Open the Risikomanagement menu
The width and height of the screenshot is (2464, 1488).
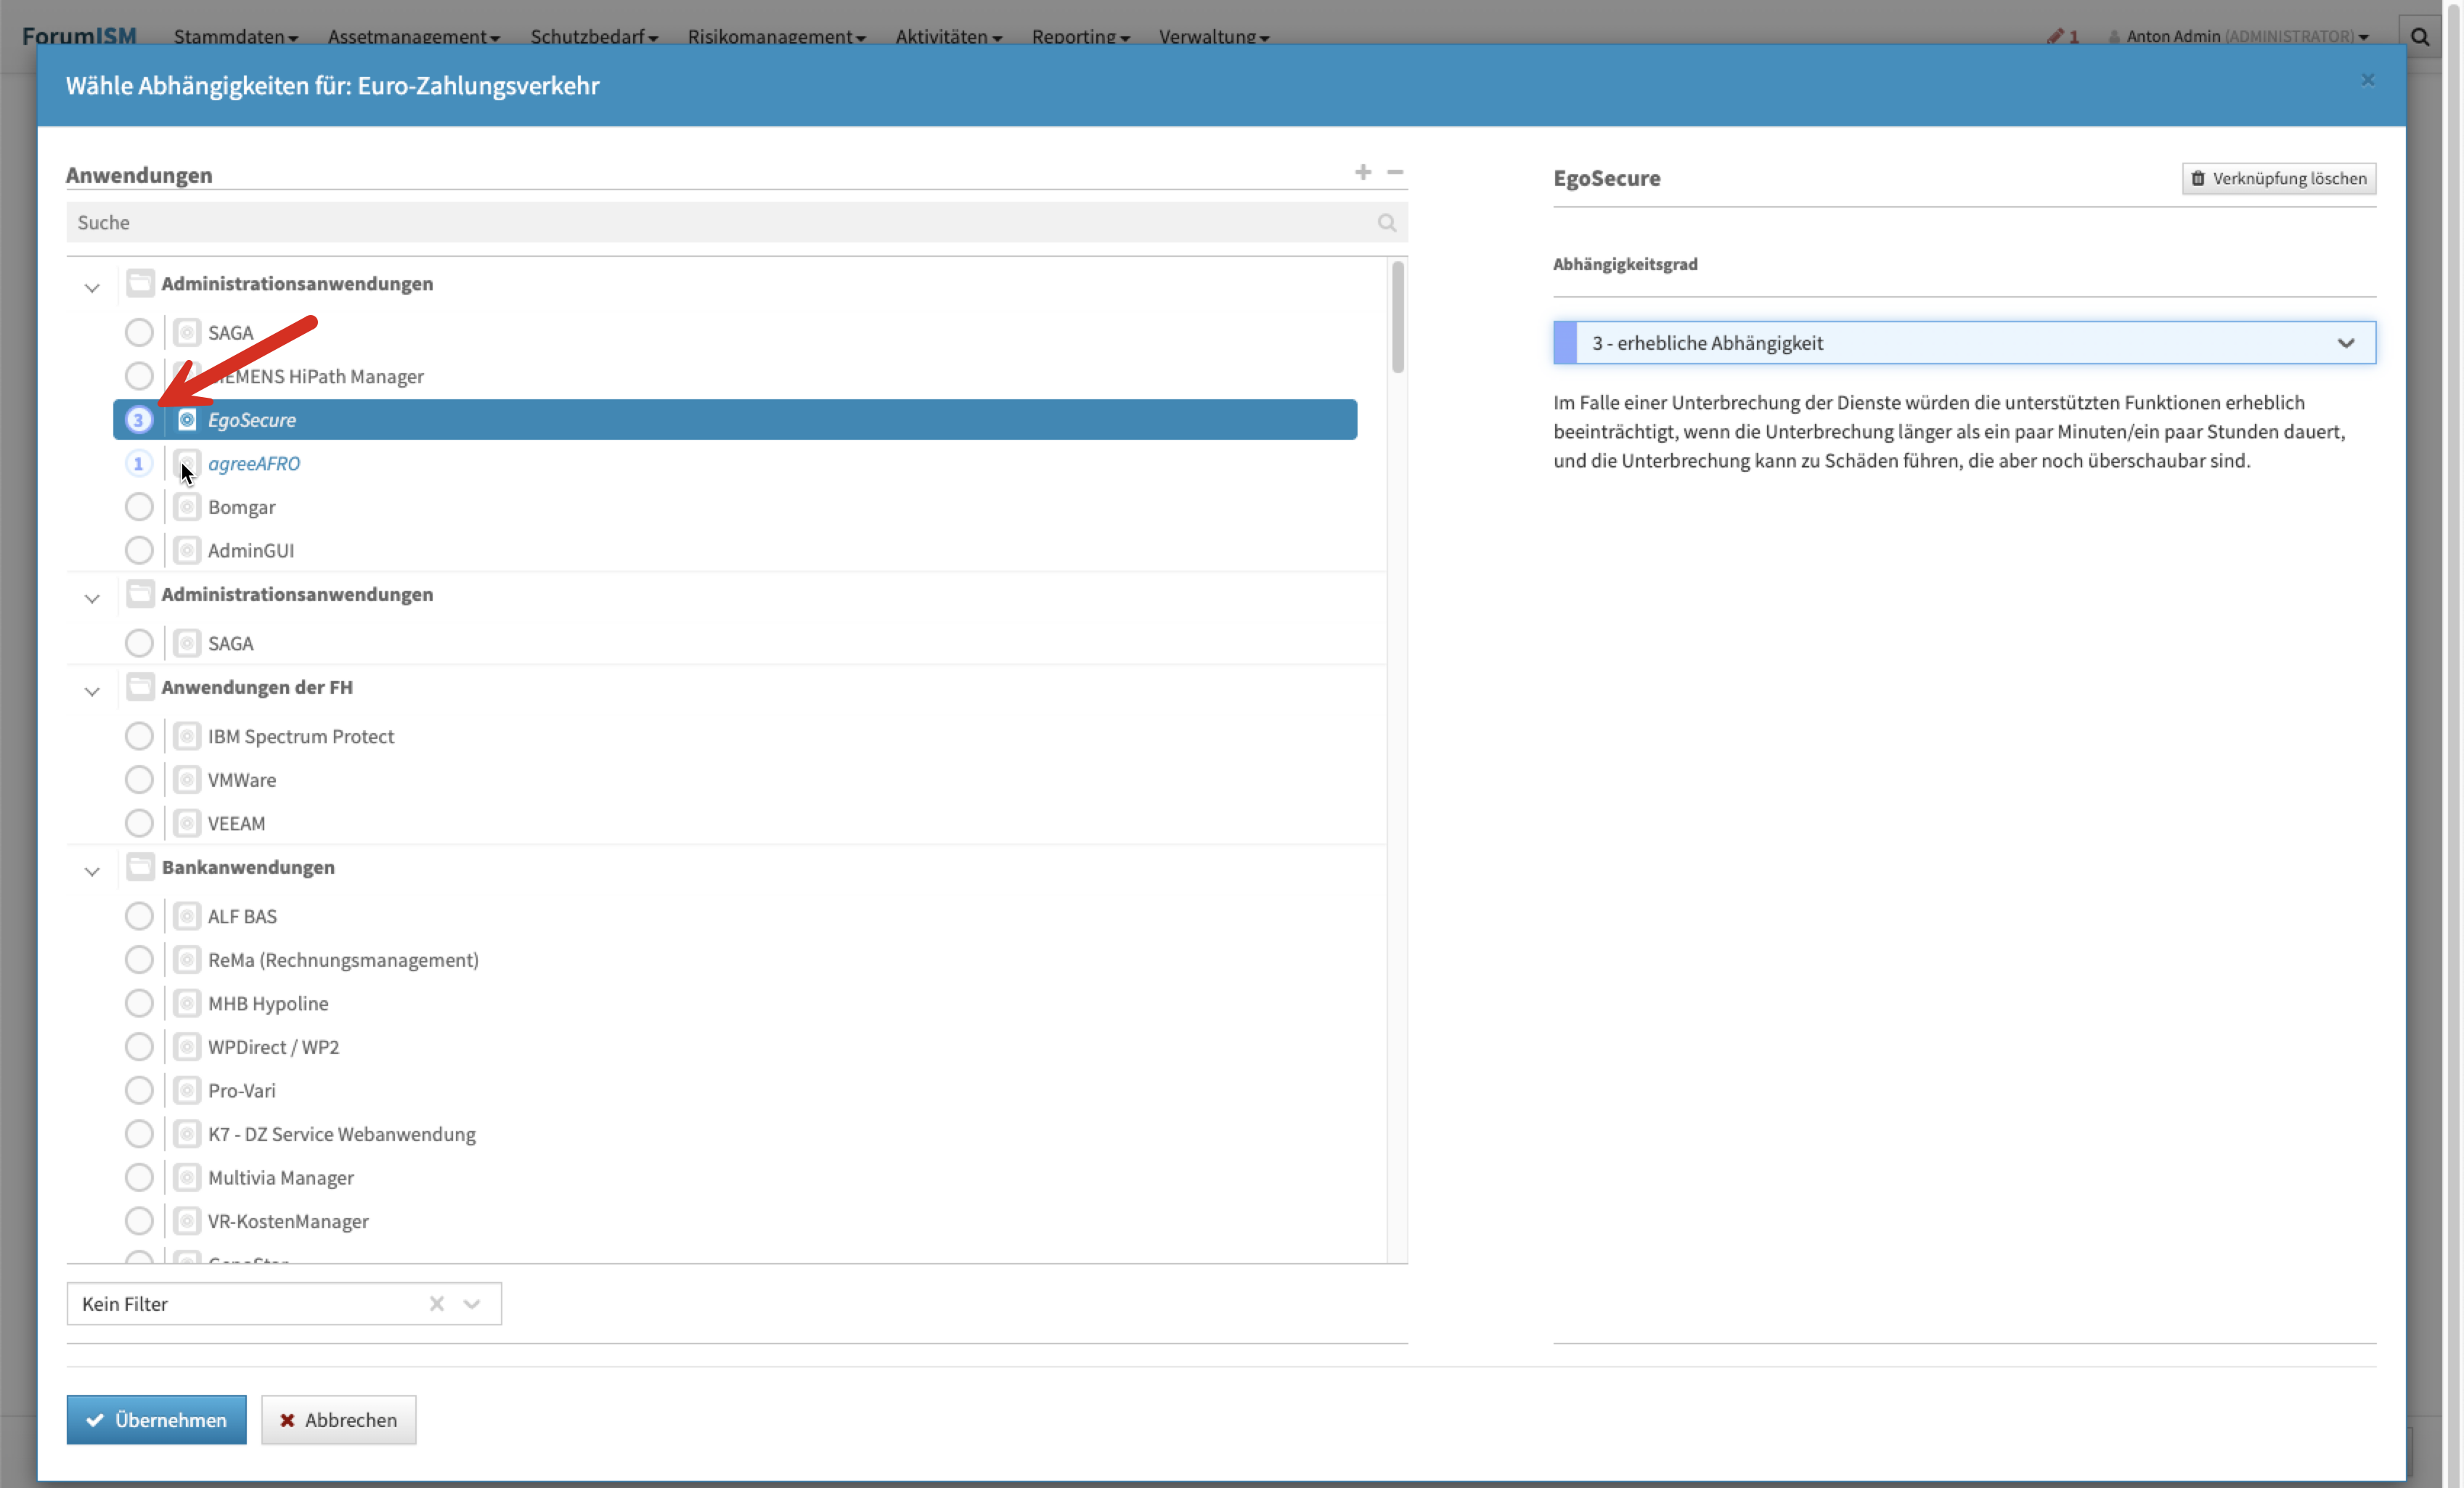coord(775,37)
